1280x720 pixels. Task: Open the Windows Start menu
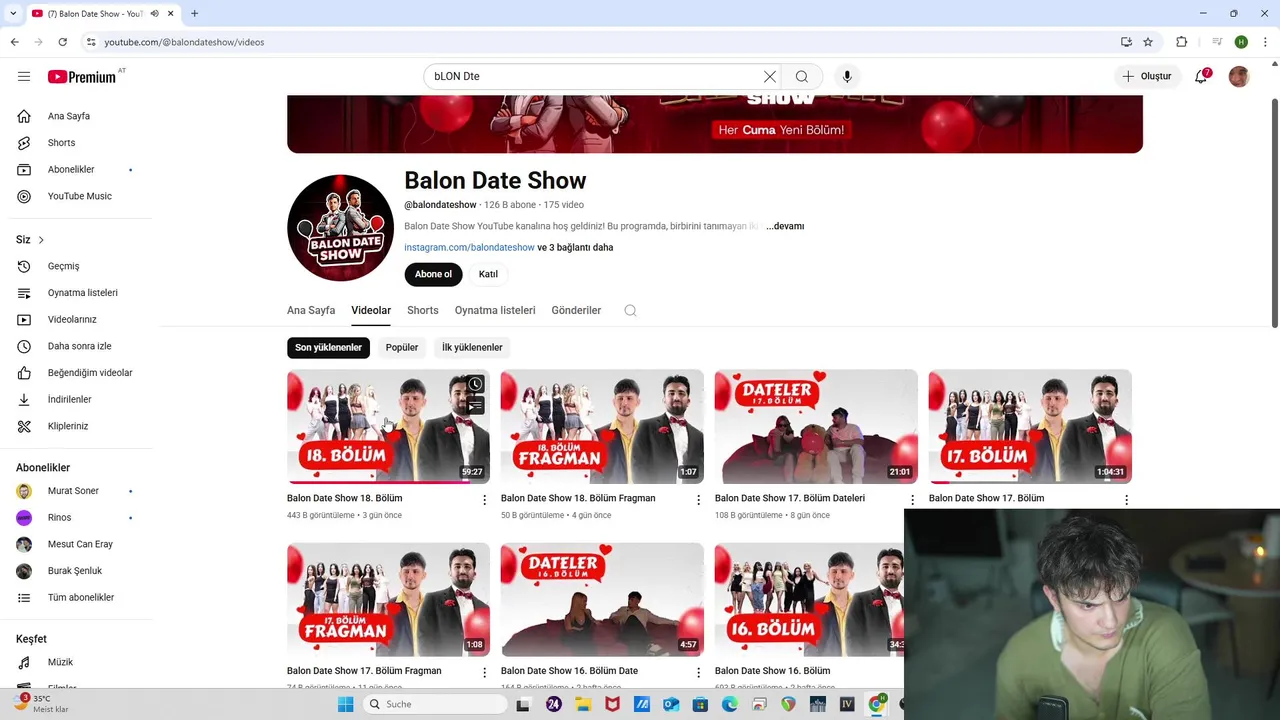click(345, 704)
